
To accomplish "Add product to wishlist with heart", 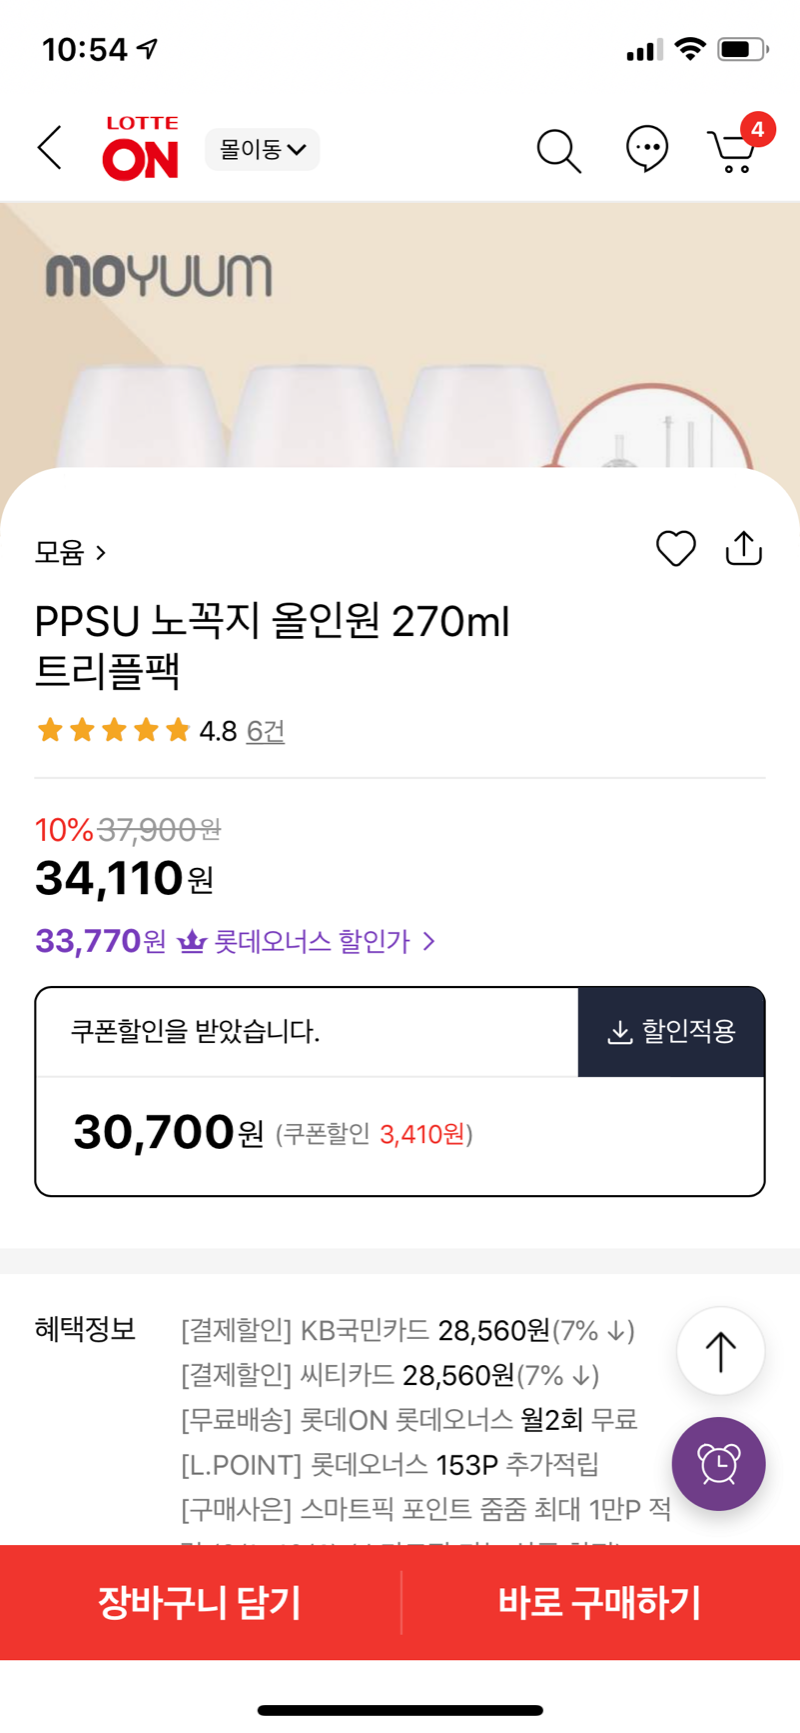I will pyautogui.click(x=675, y=548).
